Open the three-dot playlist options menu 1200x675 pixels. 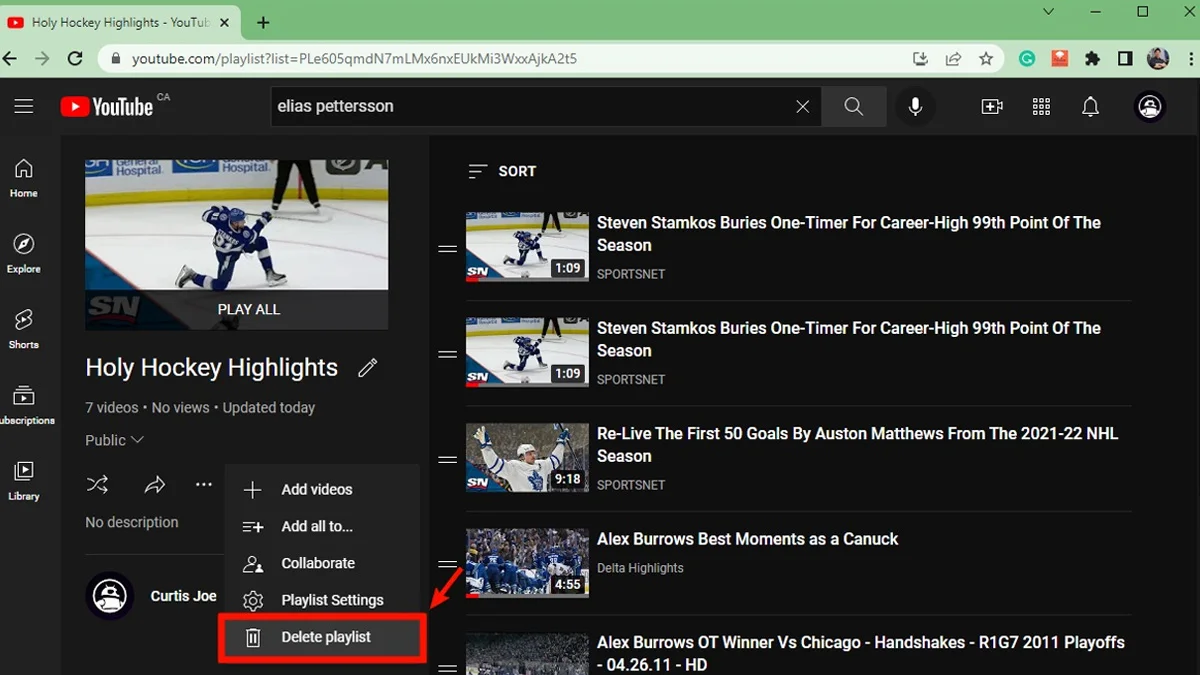pos(204,485)
